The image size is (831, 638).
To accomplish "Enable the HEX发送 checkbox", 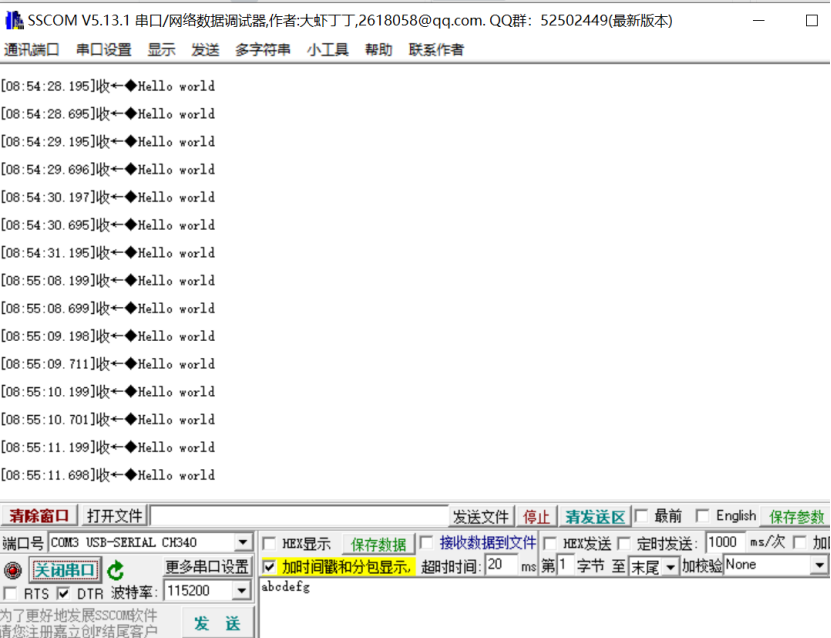I will pyautogui.click(x=547, y=542).
